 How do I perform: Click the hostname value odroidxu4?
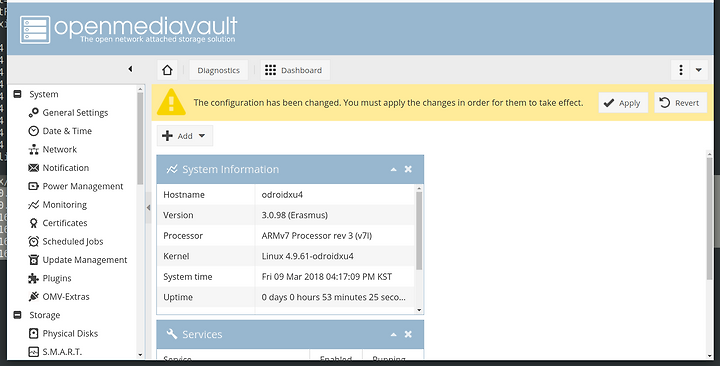coord(282,195)
